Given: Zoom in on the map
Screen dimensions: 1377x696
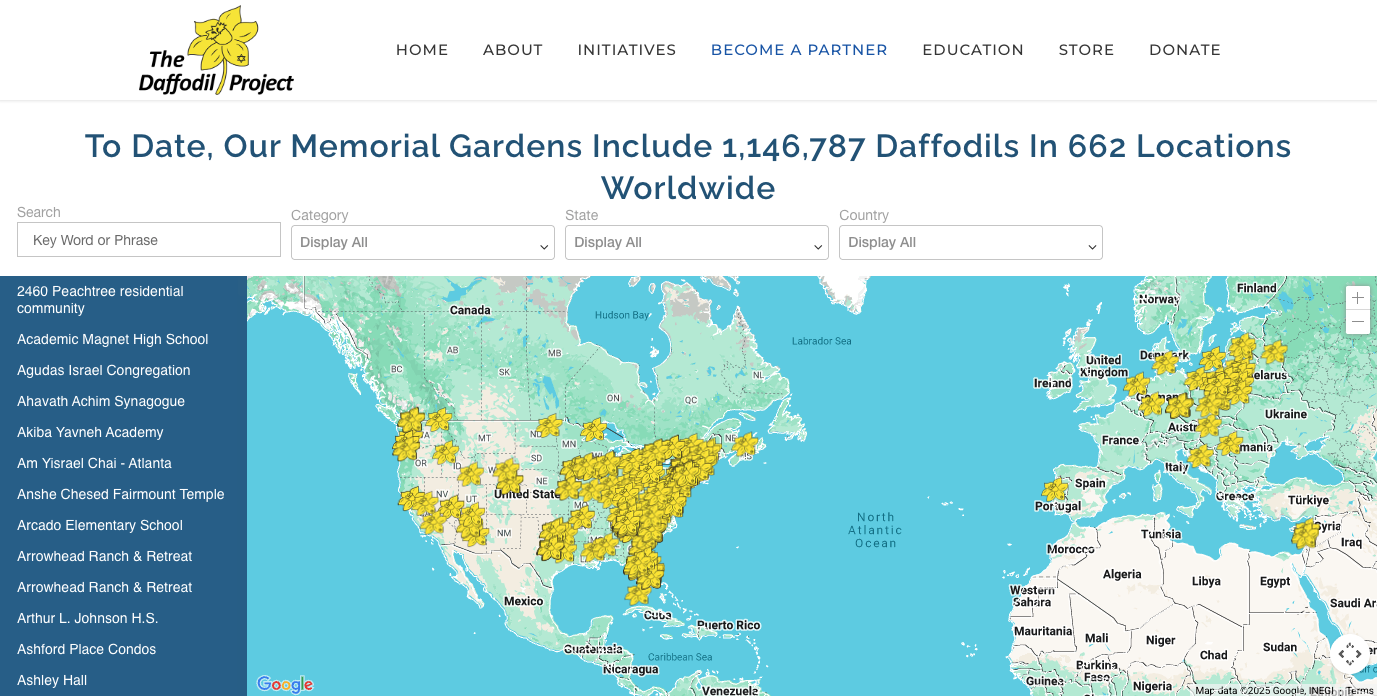Looking at the screenshot, I should point(1357,298).
